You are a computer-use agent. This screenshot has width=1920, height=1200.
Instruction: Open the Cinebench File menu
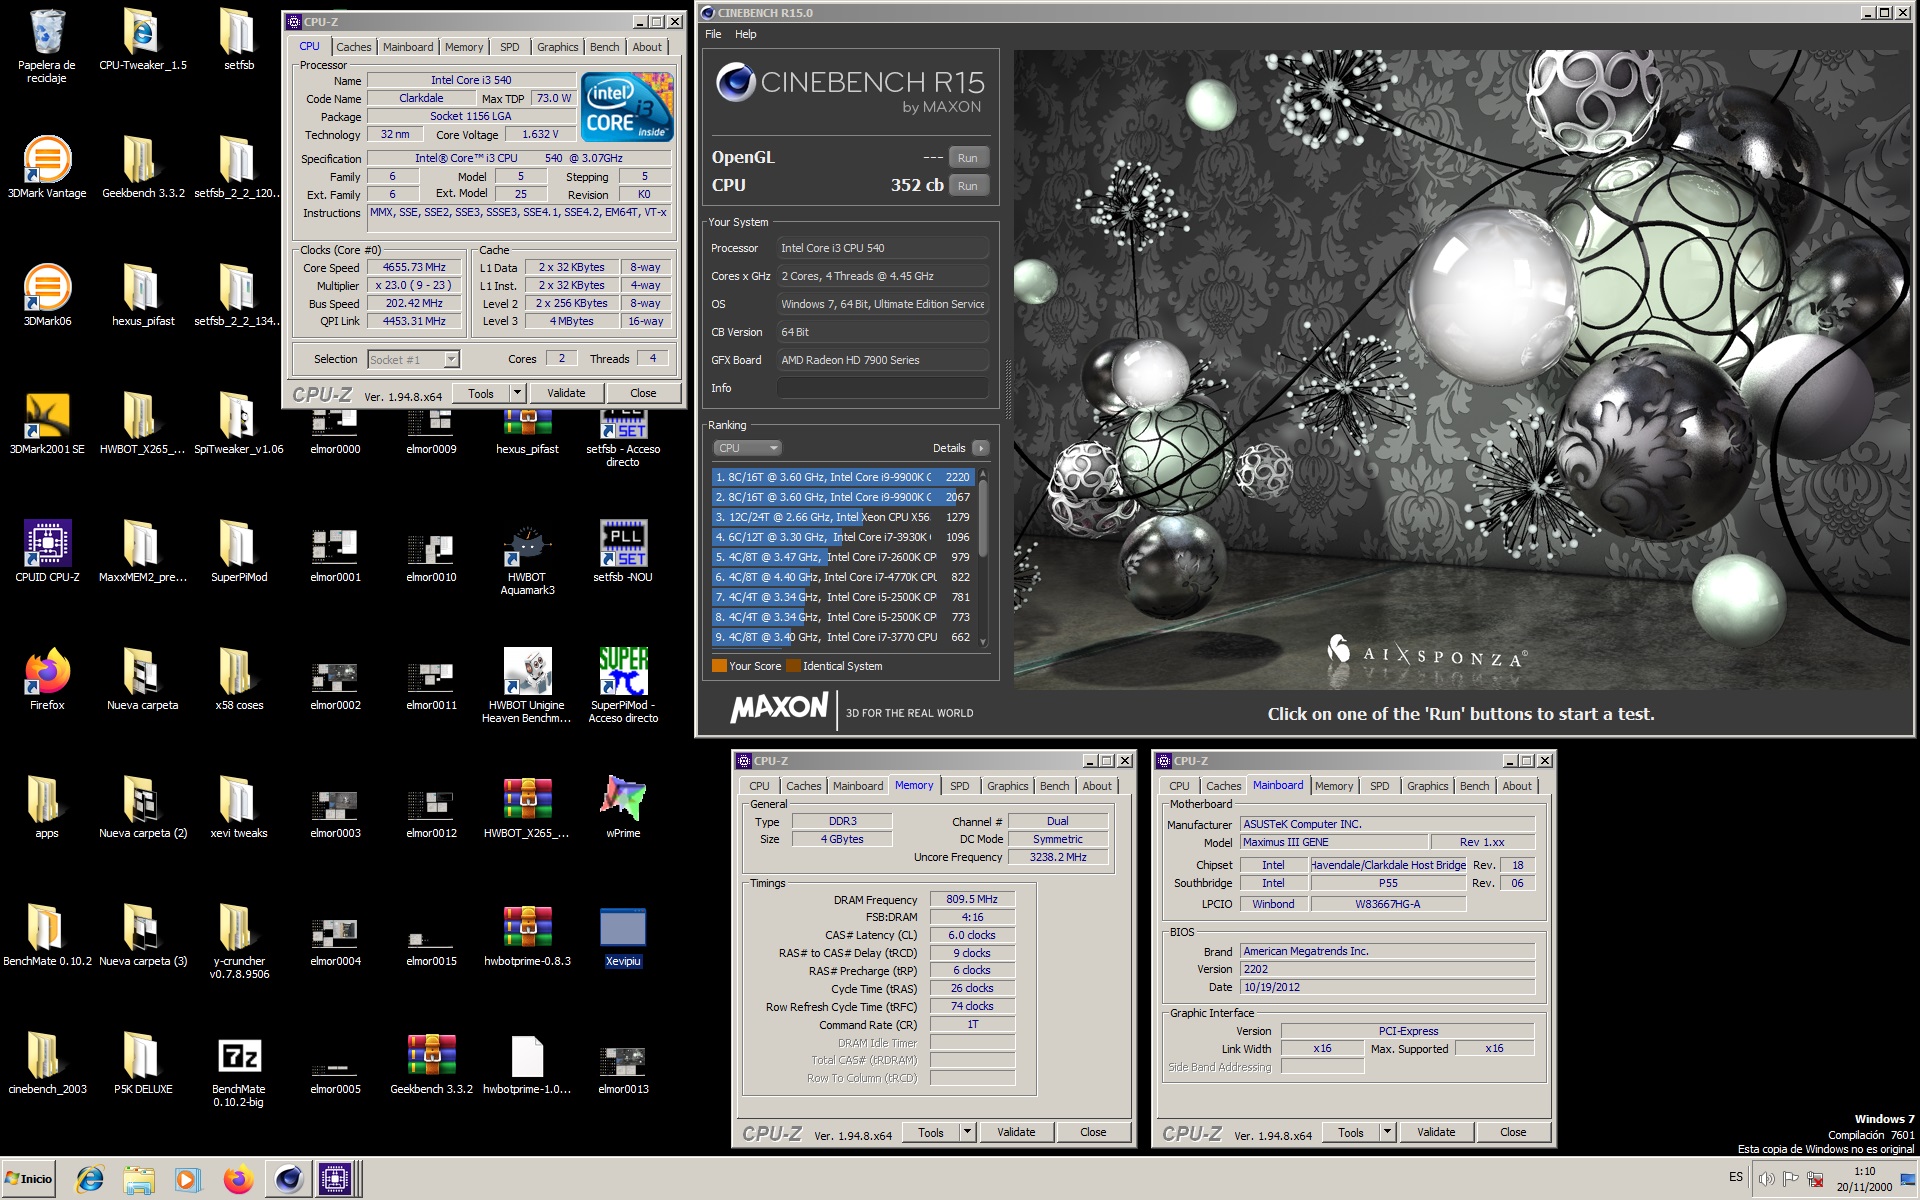713,34
